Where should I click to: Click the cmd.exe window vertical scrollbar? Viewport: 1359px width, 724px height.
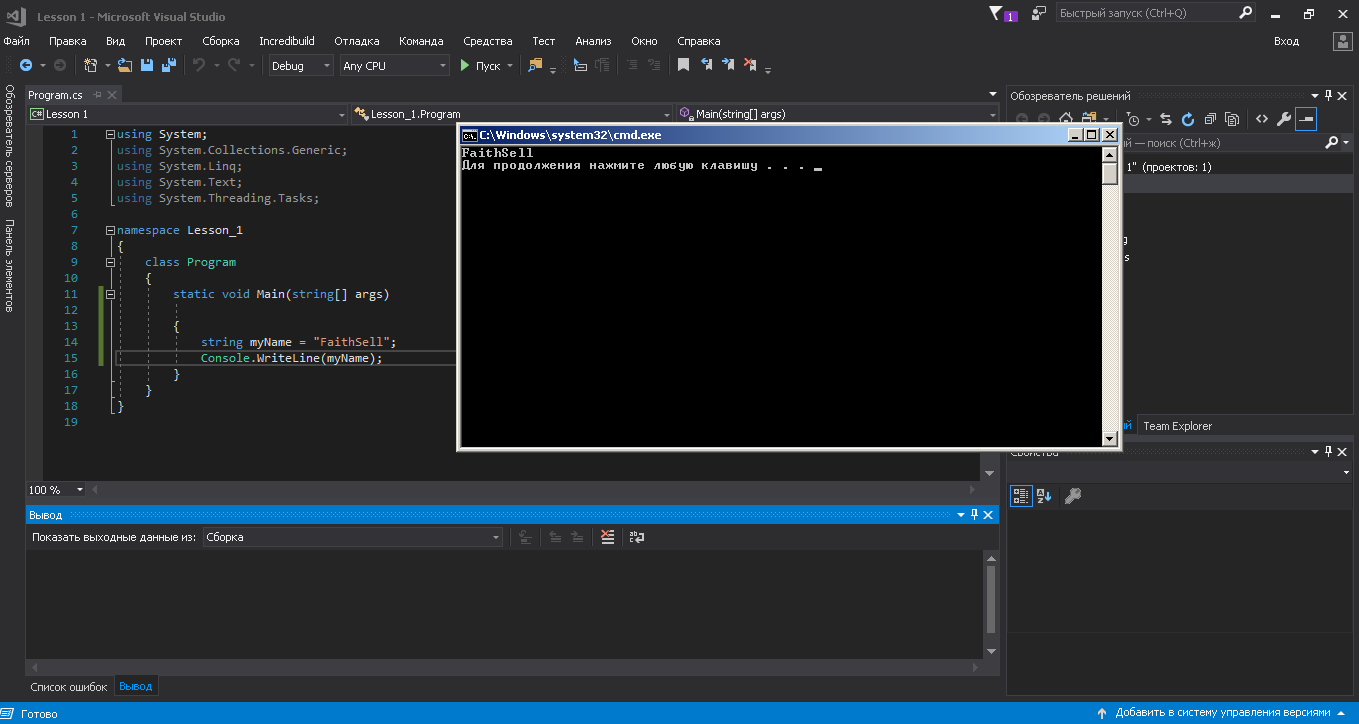coord(1109,300)
